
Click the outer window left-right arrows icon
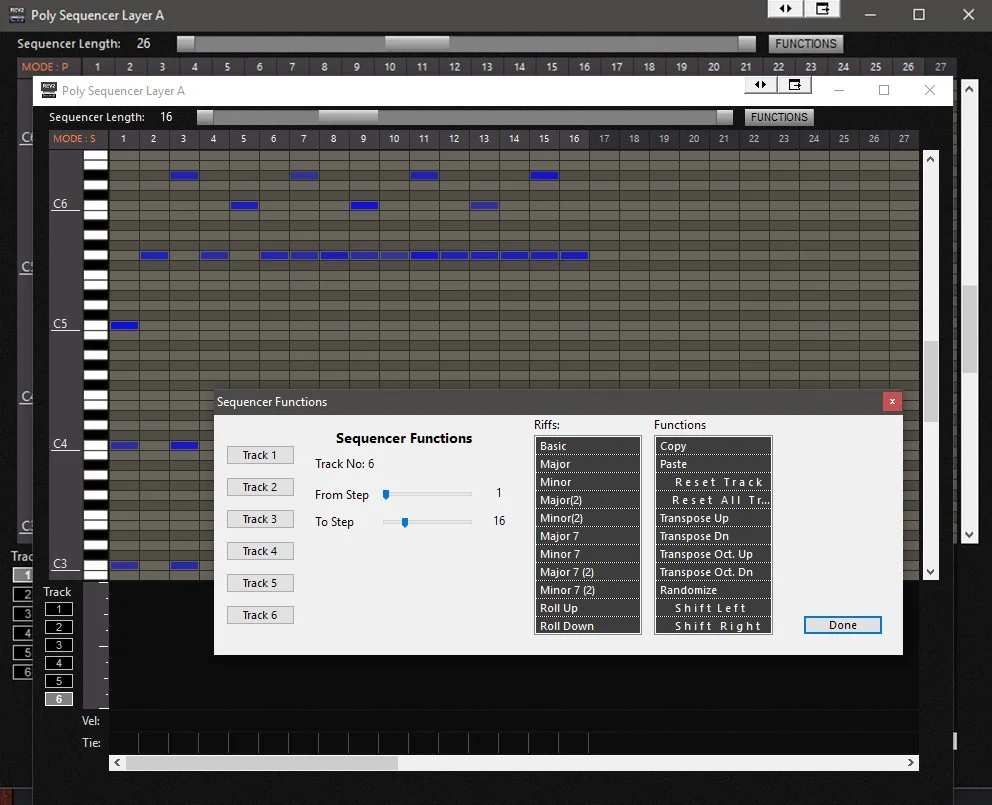pyautogui.click(x=785, y=9)
